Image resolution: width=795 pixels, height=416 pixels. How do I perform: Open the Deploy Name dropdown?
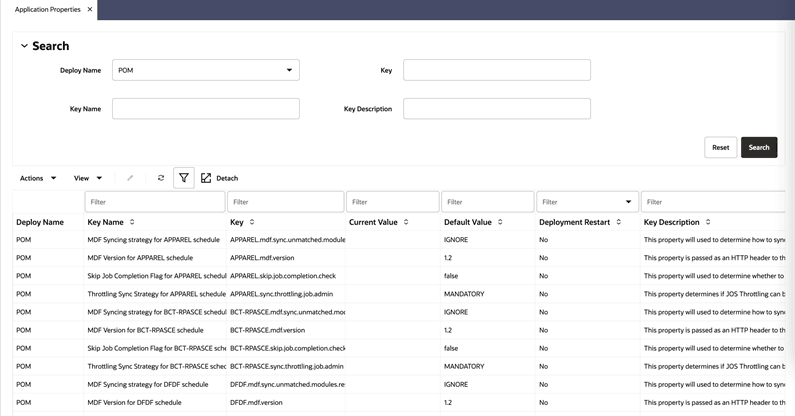click(206, 70)
